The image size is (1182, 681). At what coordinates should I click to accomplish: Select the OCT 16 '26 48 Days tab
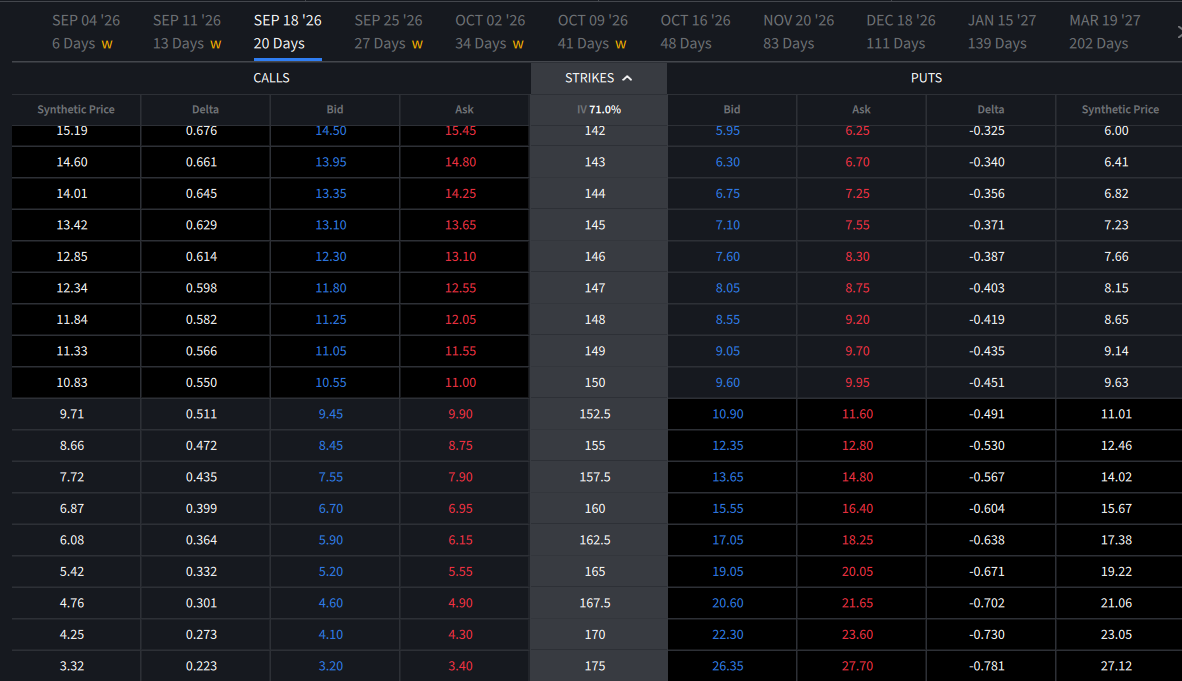pos(695,32)
